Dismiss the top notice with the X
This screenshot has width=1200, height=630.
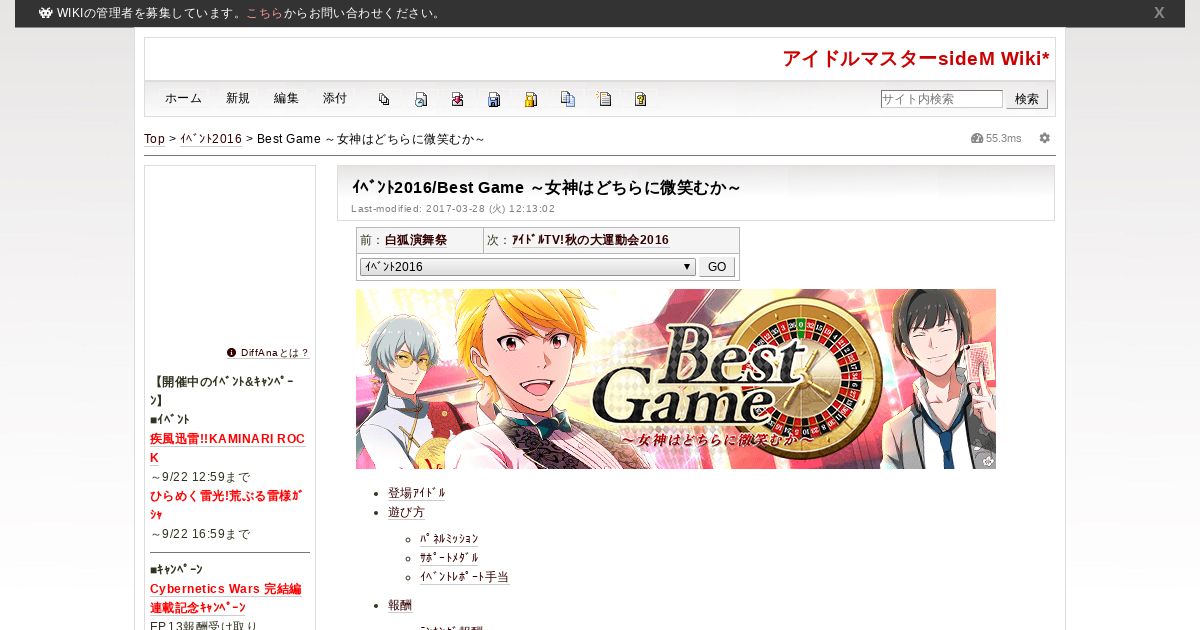coord(1159,13)
